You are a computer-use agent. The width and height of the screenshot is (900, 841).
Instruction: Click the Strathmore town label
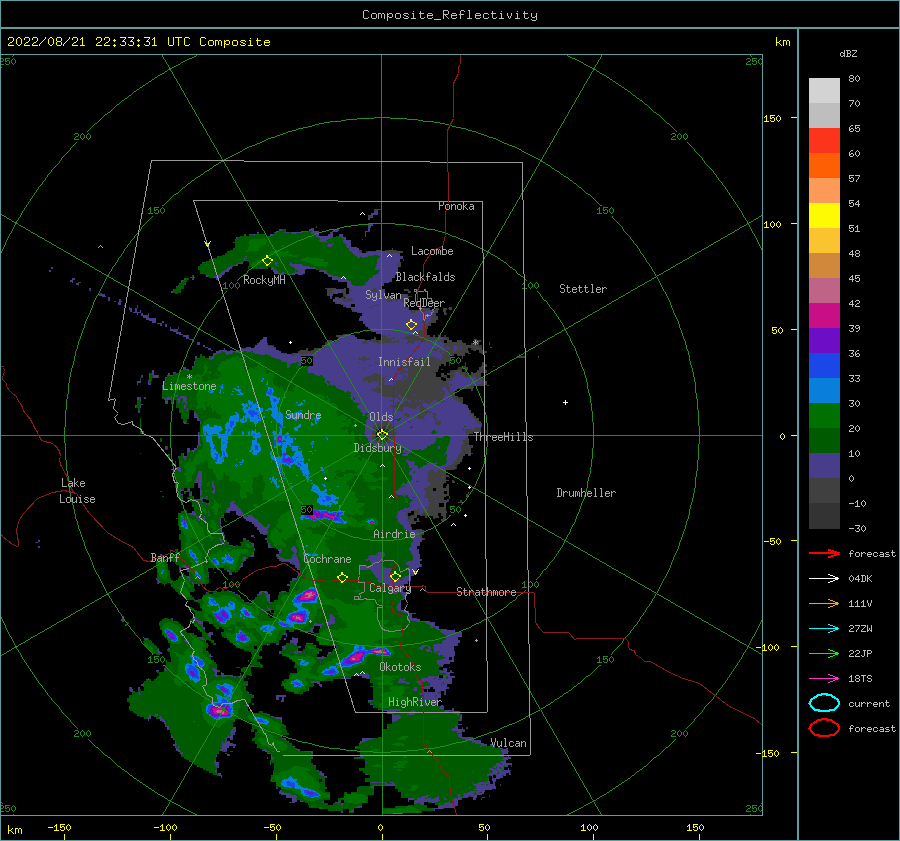tap(486, 592)
